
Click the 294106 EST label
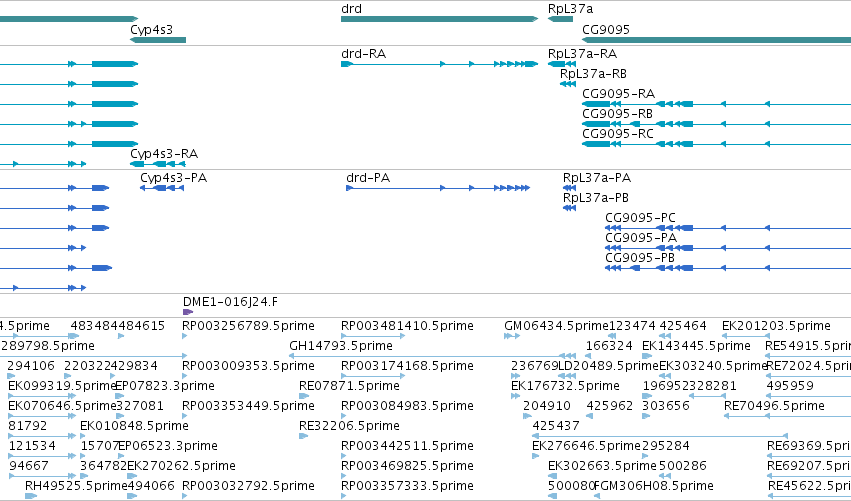point(31,366)
